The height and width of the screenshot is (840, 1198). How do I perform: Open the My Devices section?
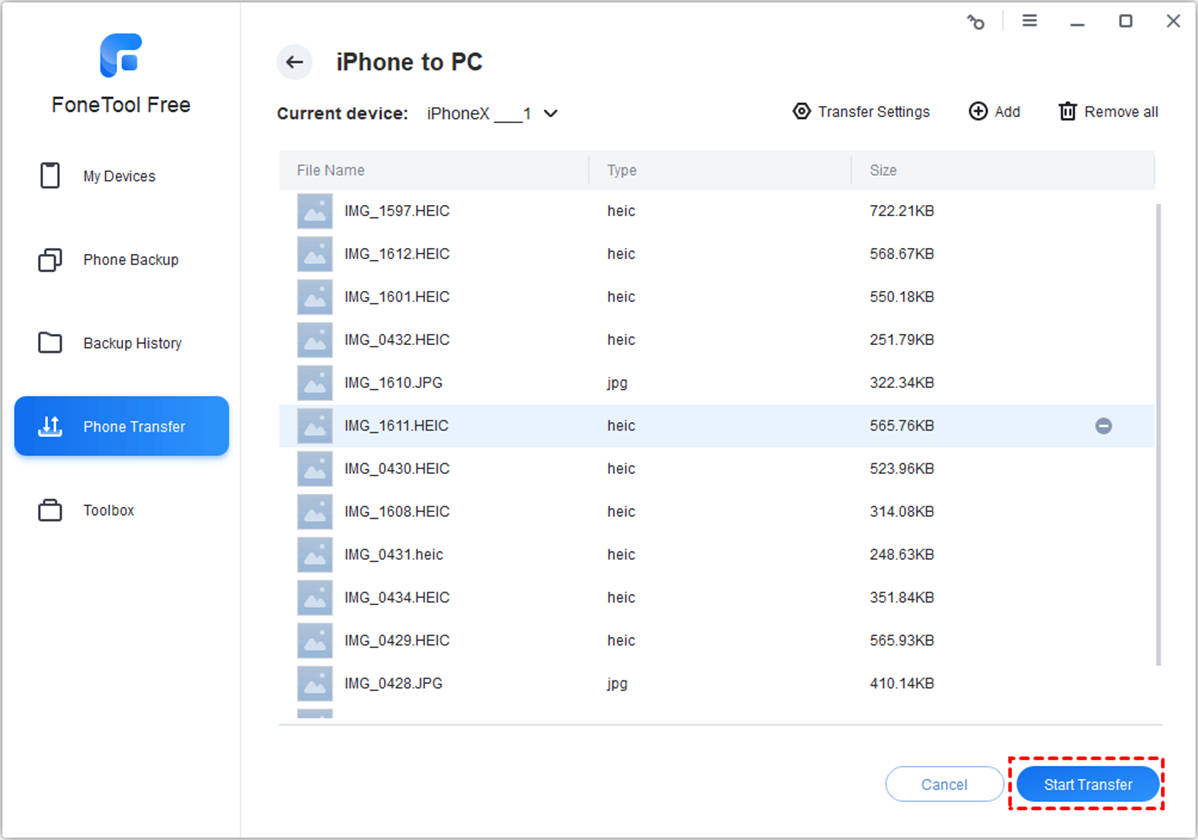tap(120, 176)
